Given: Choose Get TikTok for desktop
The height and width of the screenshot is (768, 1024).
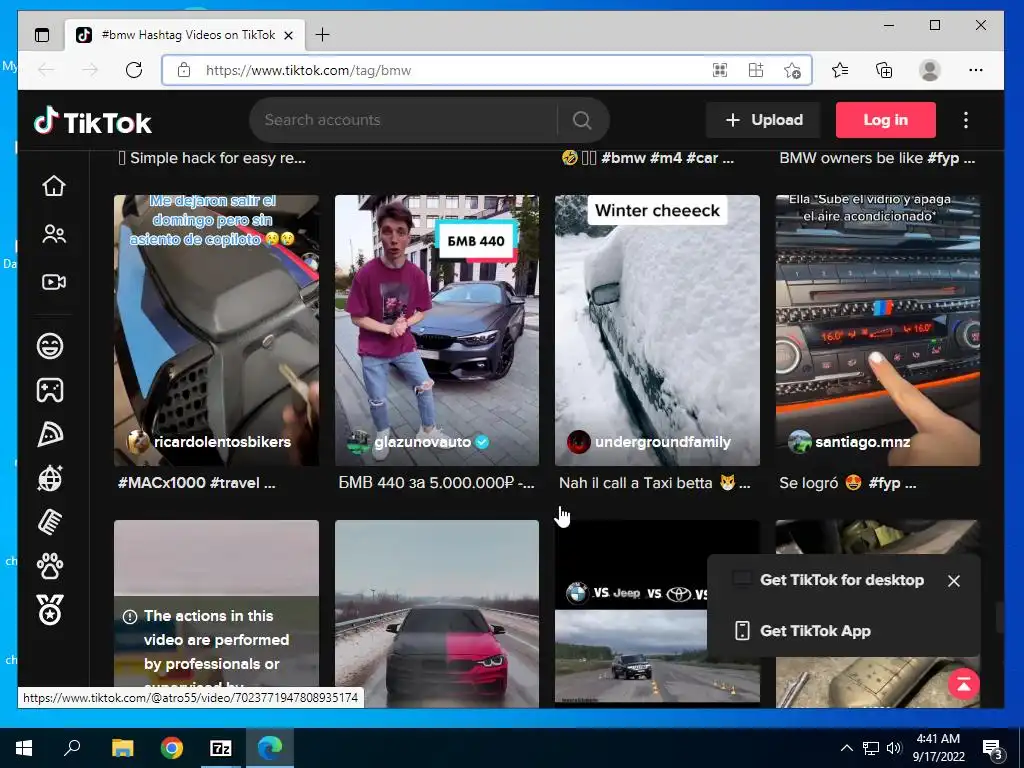Looking at the screenshot, I should [842, 580].
